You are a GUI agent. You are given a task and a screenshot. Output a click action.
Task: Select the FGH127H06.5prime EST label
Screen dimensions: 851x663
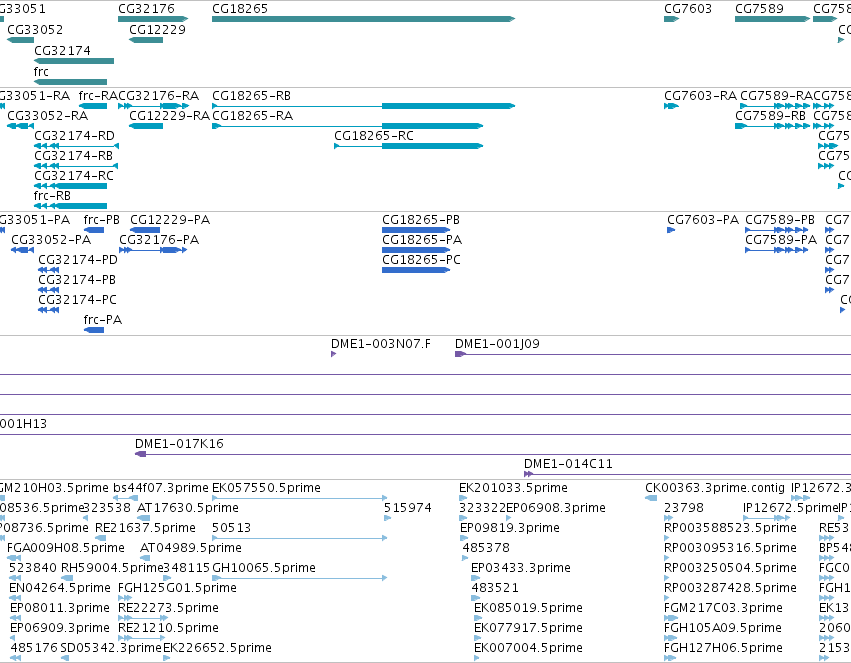723,648
